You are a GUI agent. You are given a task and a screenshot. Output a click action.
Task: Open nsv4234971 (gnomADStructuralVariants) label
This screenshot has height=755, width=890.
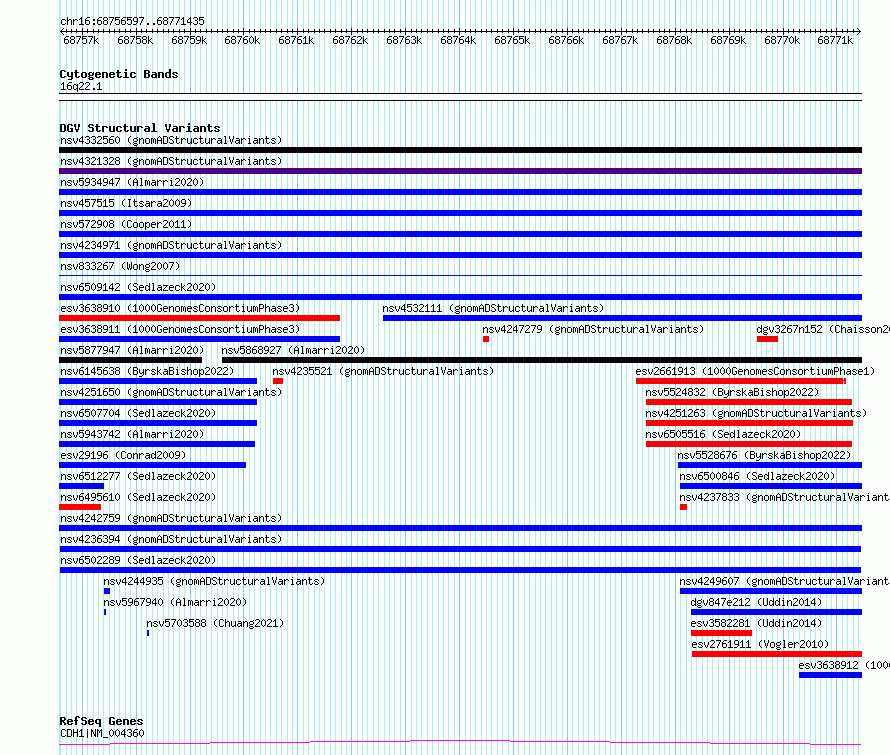click(171, 245)
